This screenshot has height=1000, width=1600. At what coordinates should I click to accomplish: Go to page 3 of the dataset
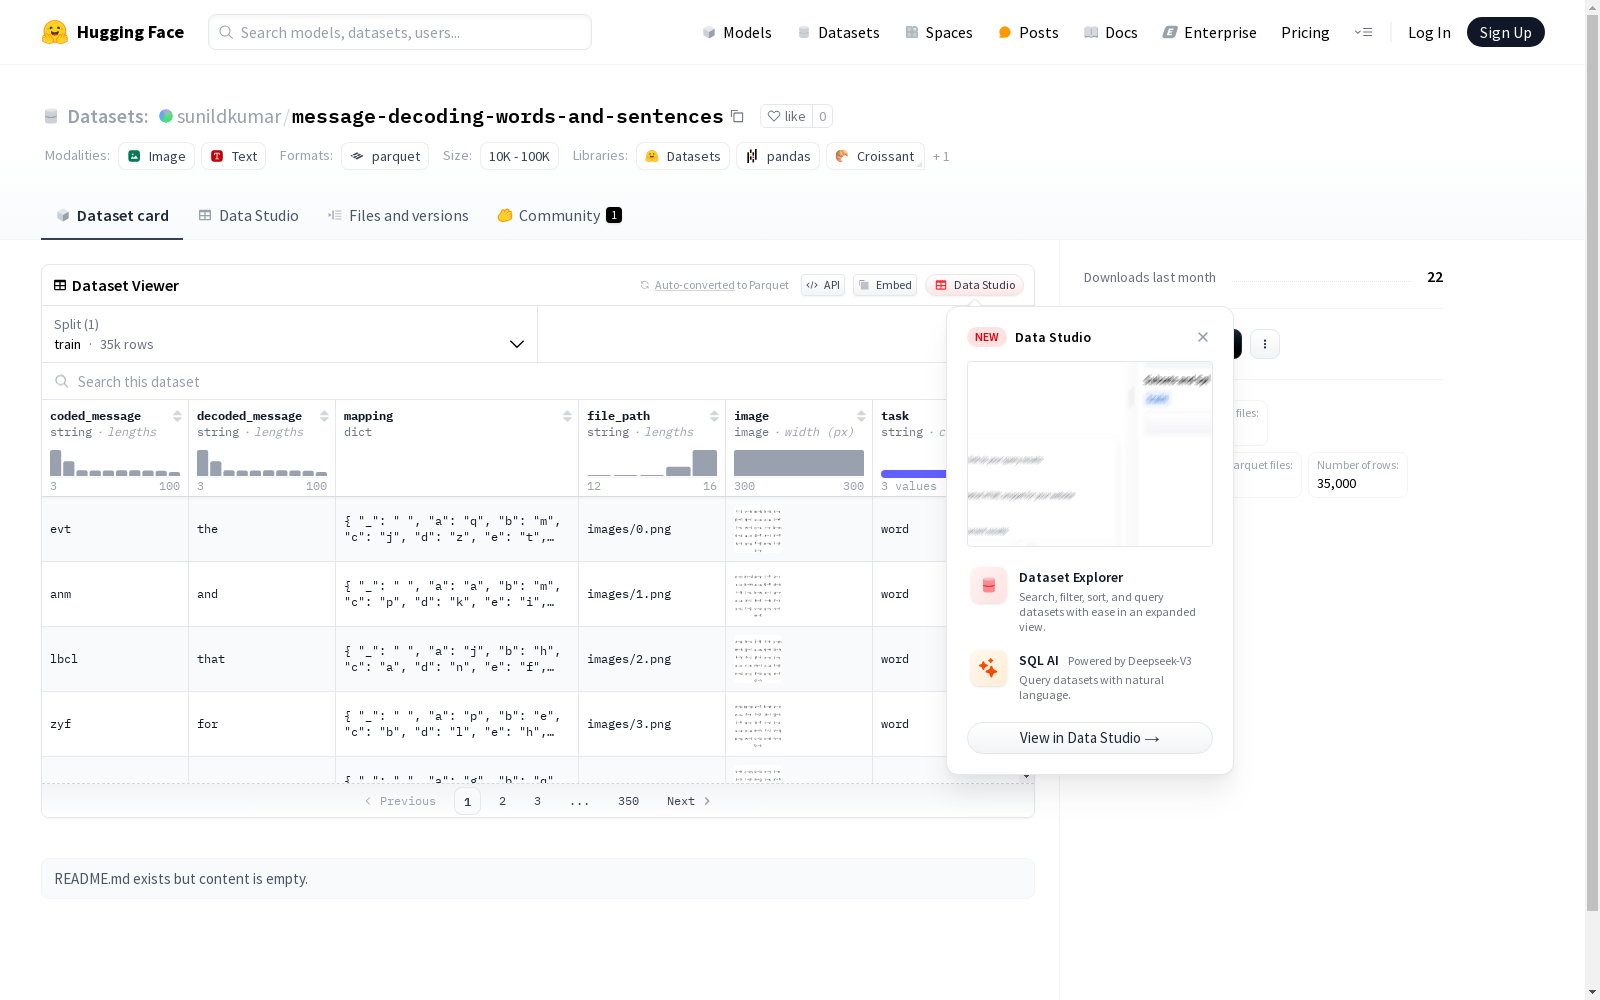(x=537, y=801)
